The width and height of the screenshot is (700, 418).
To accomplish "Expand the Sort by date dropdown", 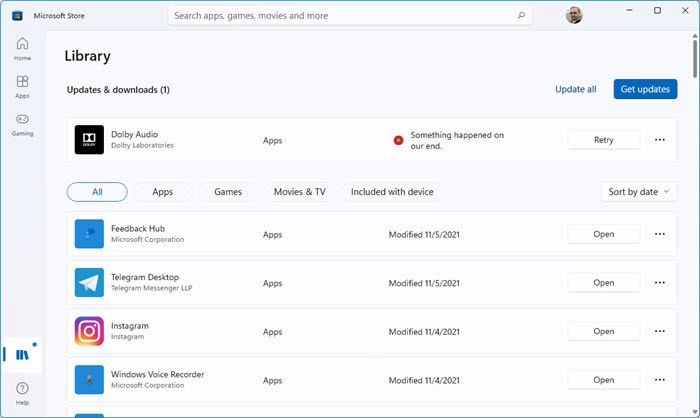I will point(640,192).
